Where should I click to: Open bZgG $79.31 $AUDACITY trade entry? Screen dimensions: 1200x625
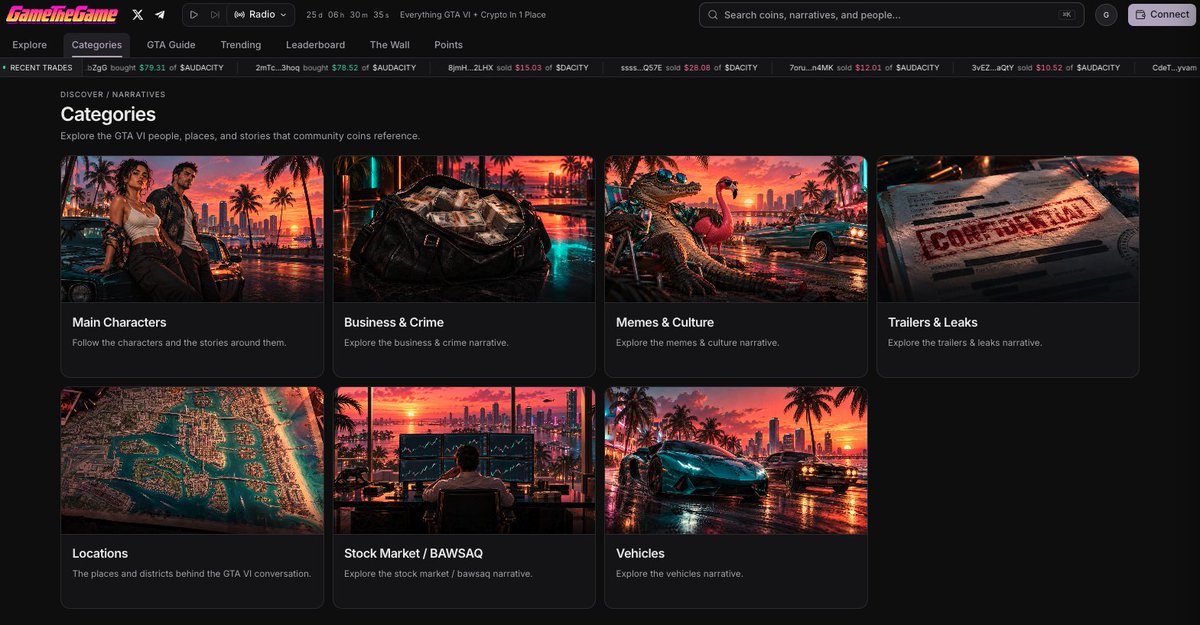click(x=156, y=68)
